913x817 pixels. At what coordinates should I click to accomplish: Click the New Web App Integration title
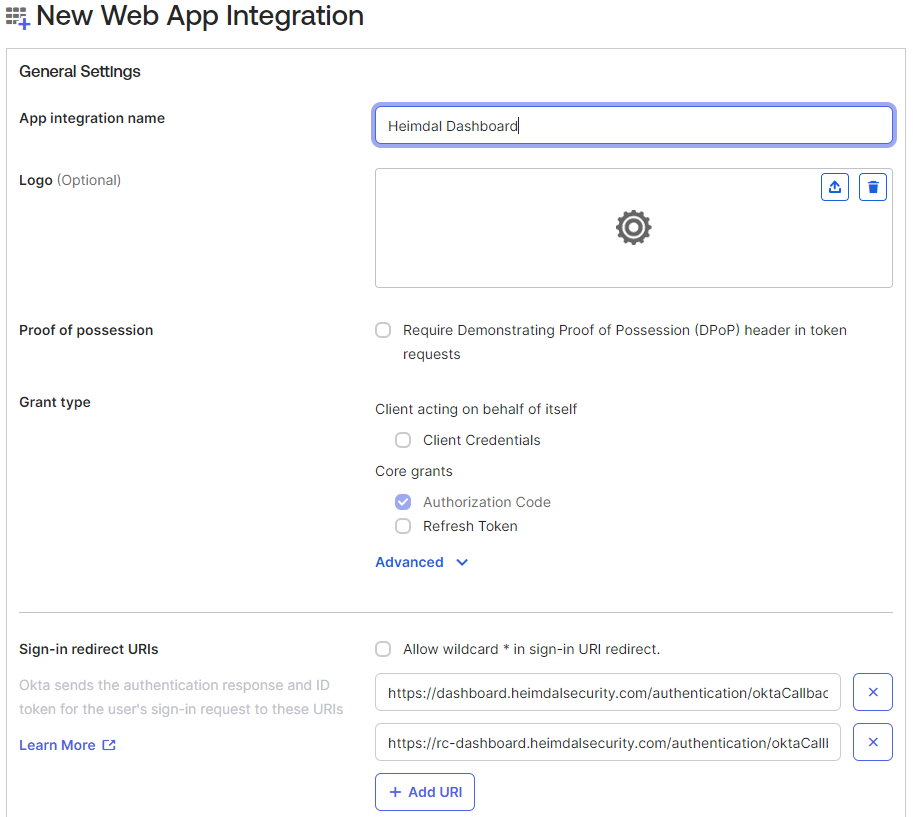pos(200,16)
